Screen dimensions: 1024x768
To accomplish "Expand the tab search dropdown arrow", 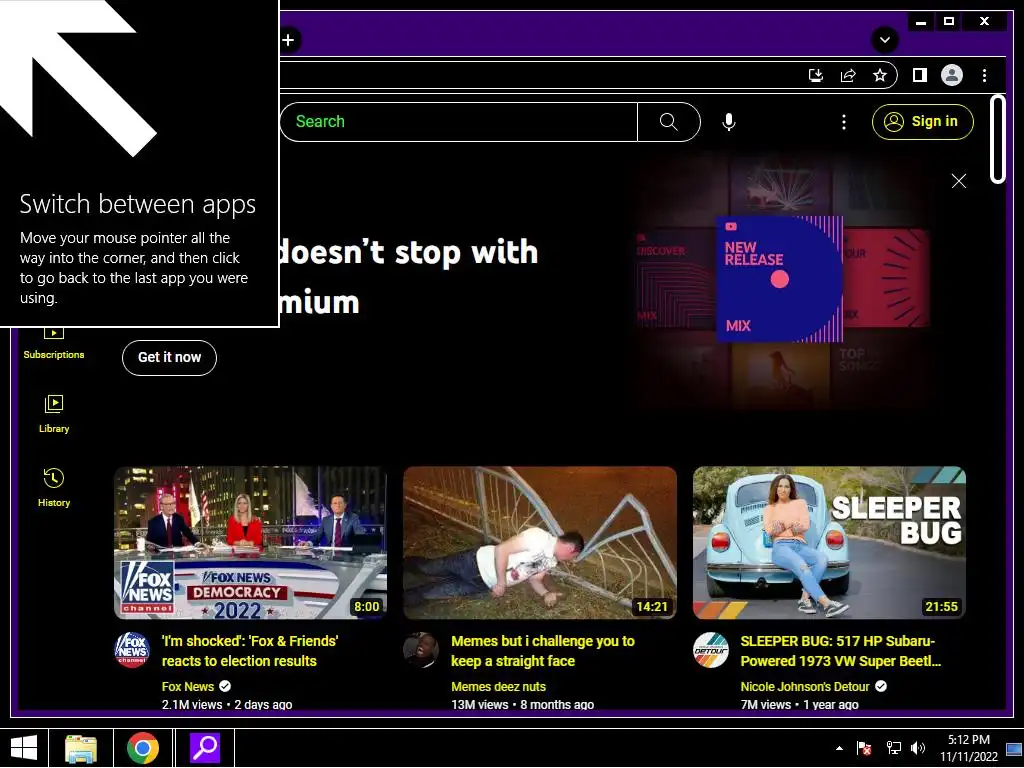I will (884, 40).
